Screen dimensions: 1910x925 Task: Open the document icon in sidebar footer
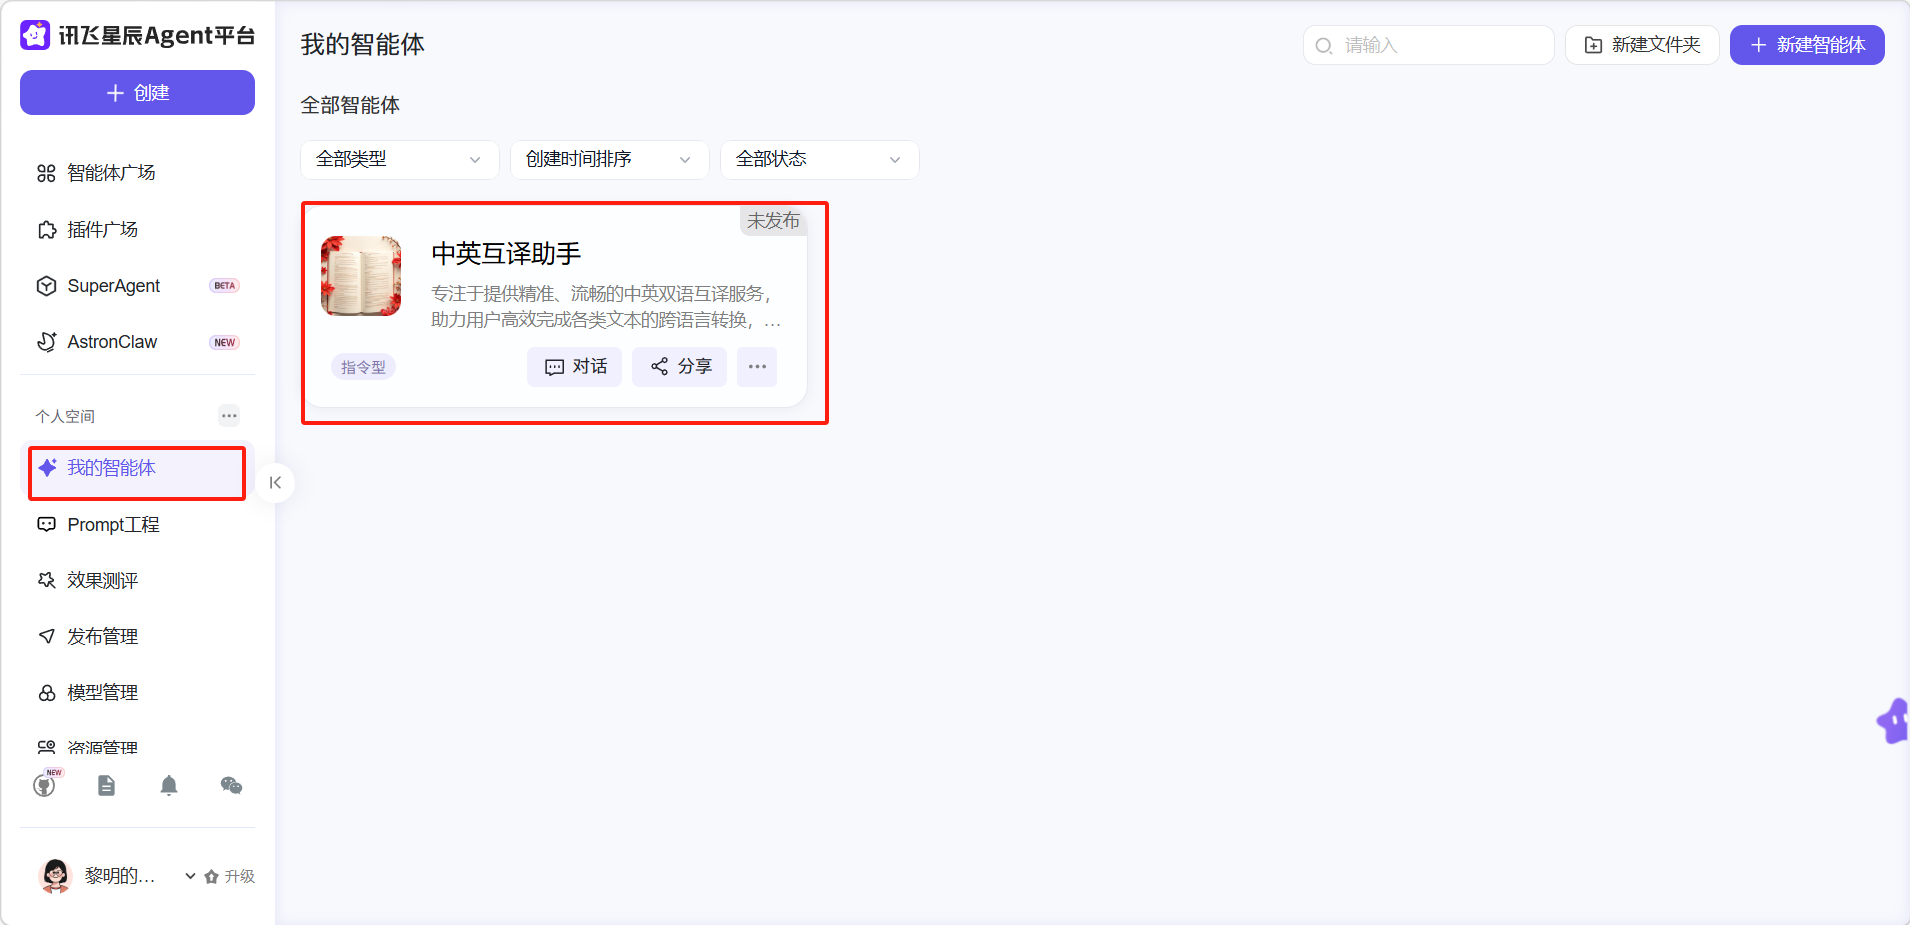click(106, 786)
